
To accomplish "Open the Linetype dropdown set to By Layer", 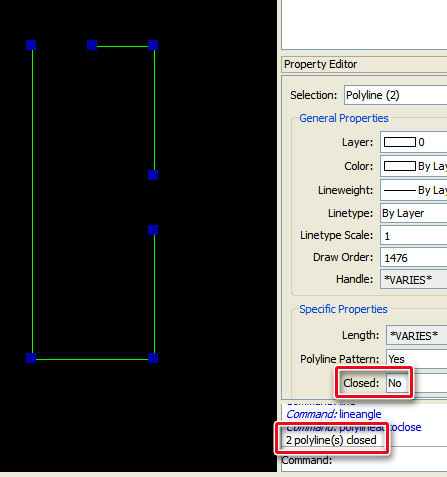I will coord(414,213).
